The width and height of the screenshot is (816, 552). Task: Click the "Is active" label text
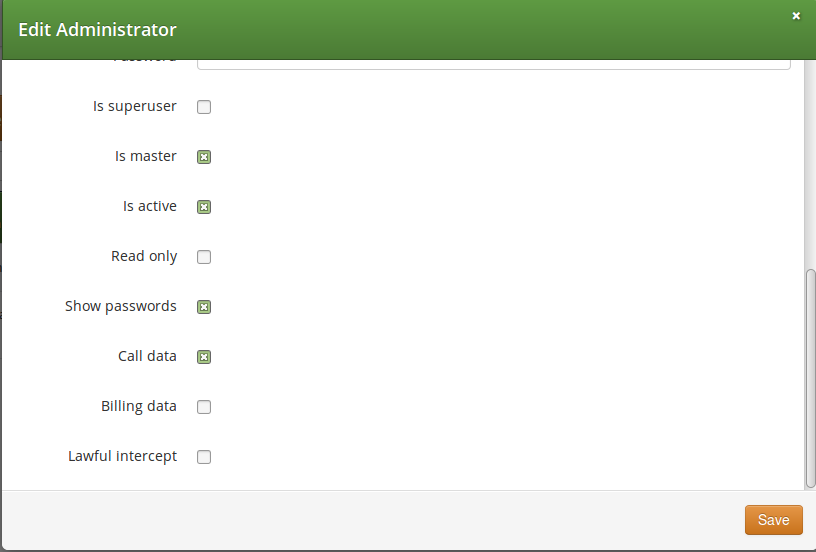click(150, 206)
